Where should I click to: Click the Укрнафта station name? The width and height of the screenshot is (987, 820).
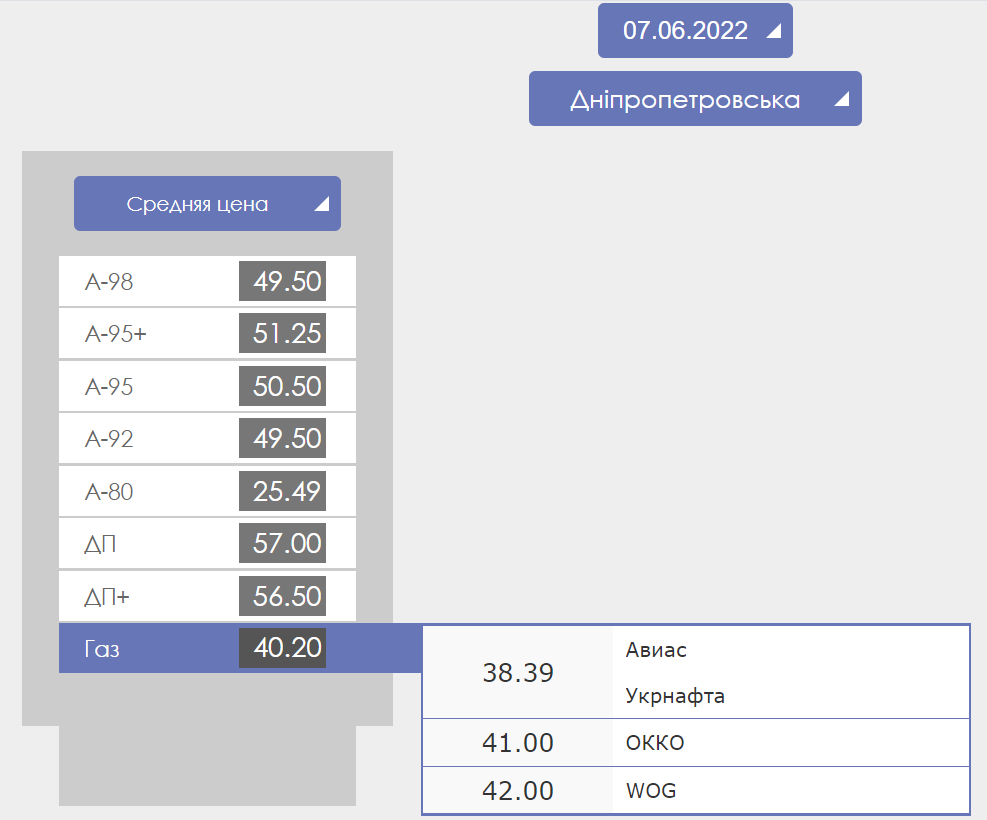tap(675, 696)
